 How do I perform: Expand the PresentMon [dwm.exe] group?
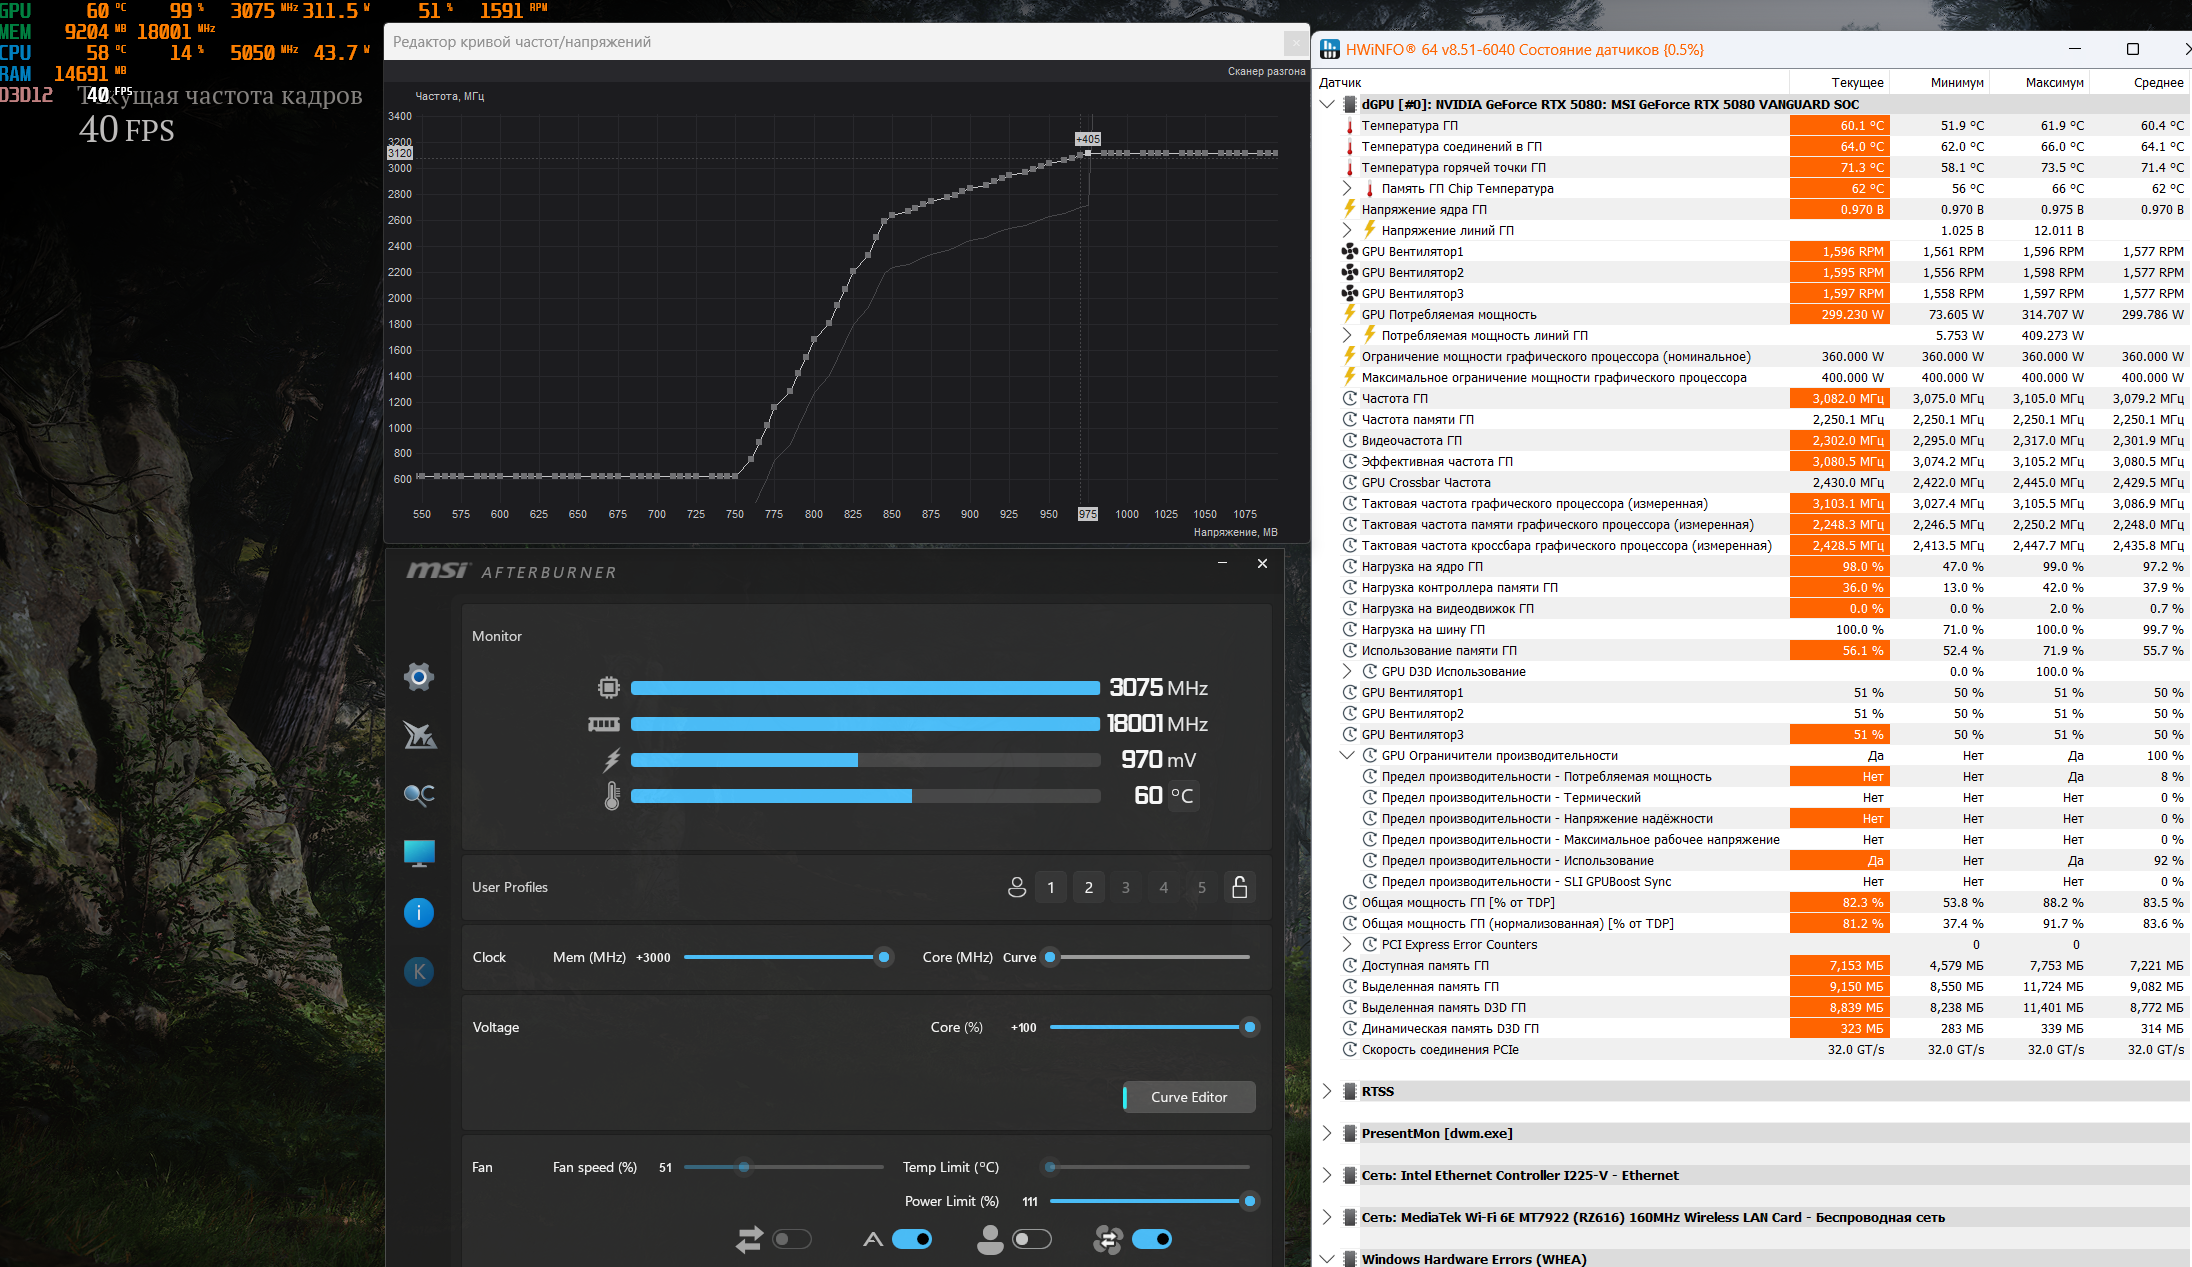1327,1133
